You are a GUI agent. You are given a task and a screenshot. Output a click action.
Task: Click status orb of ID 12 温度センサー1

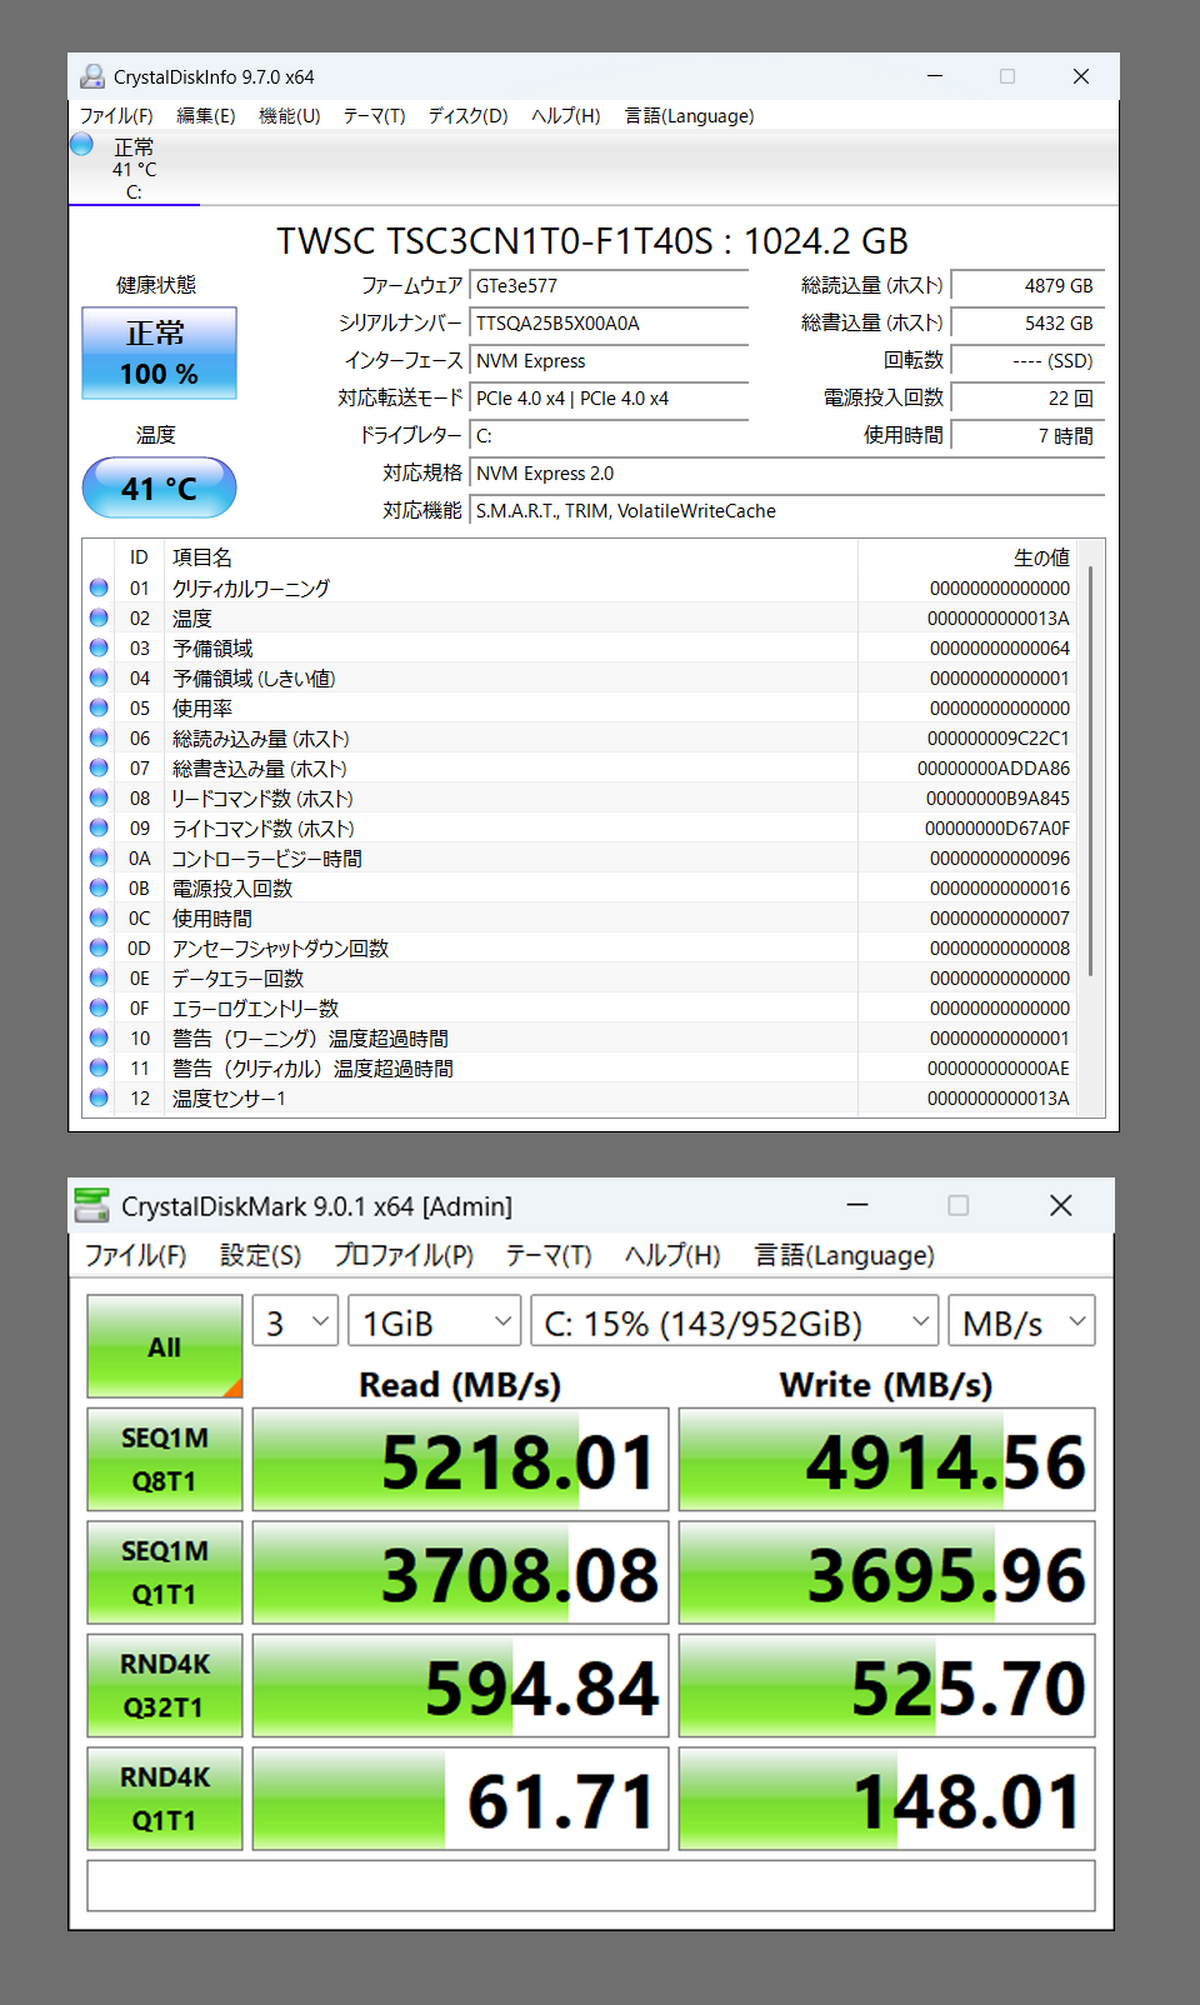pos(99,1098)
